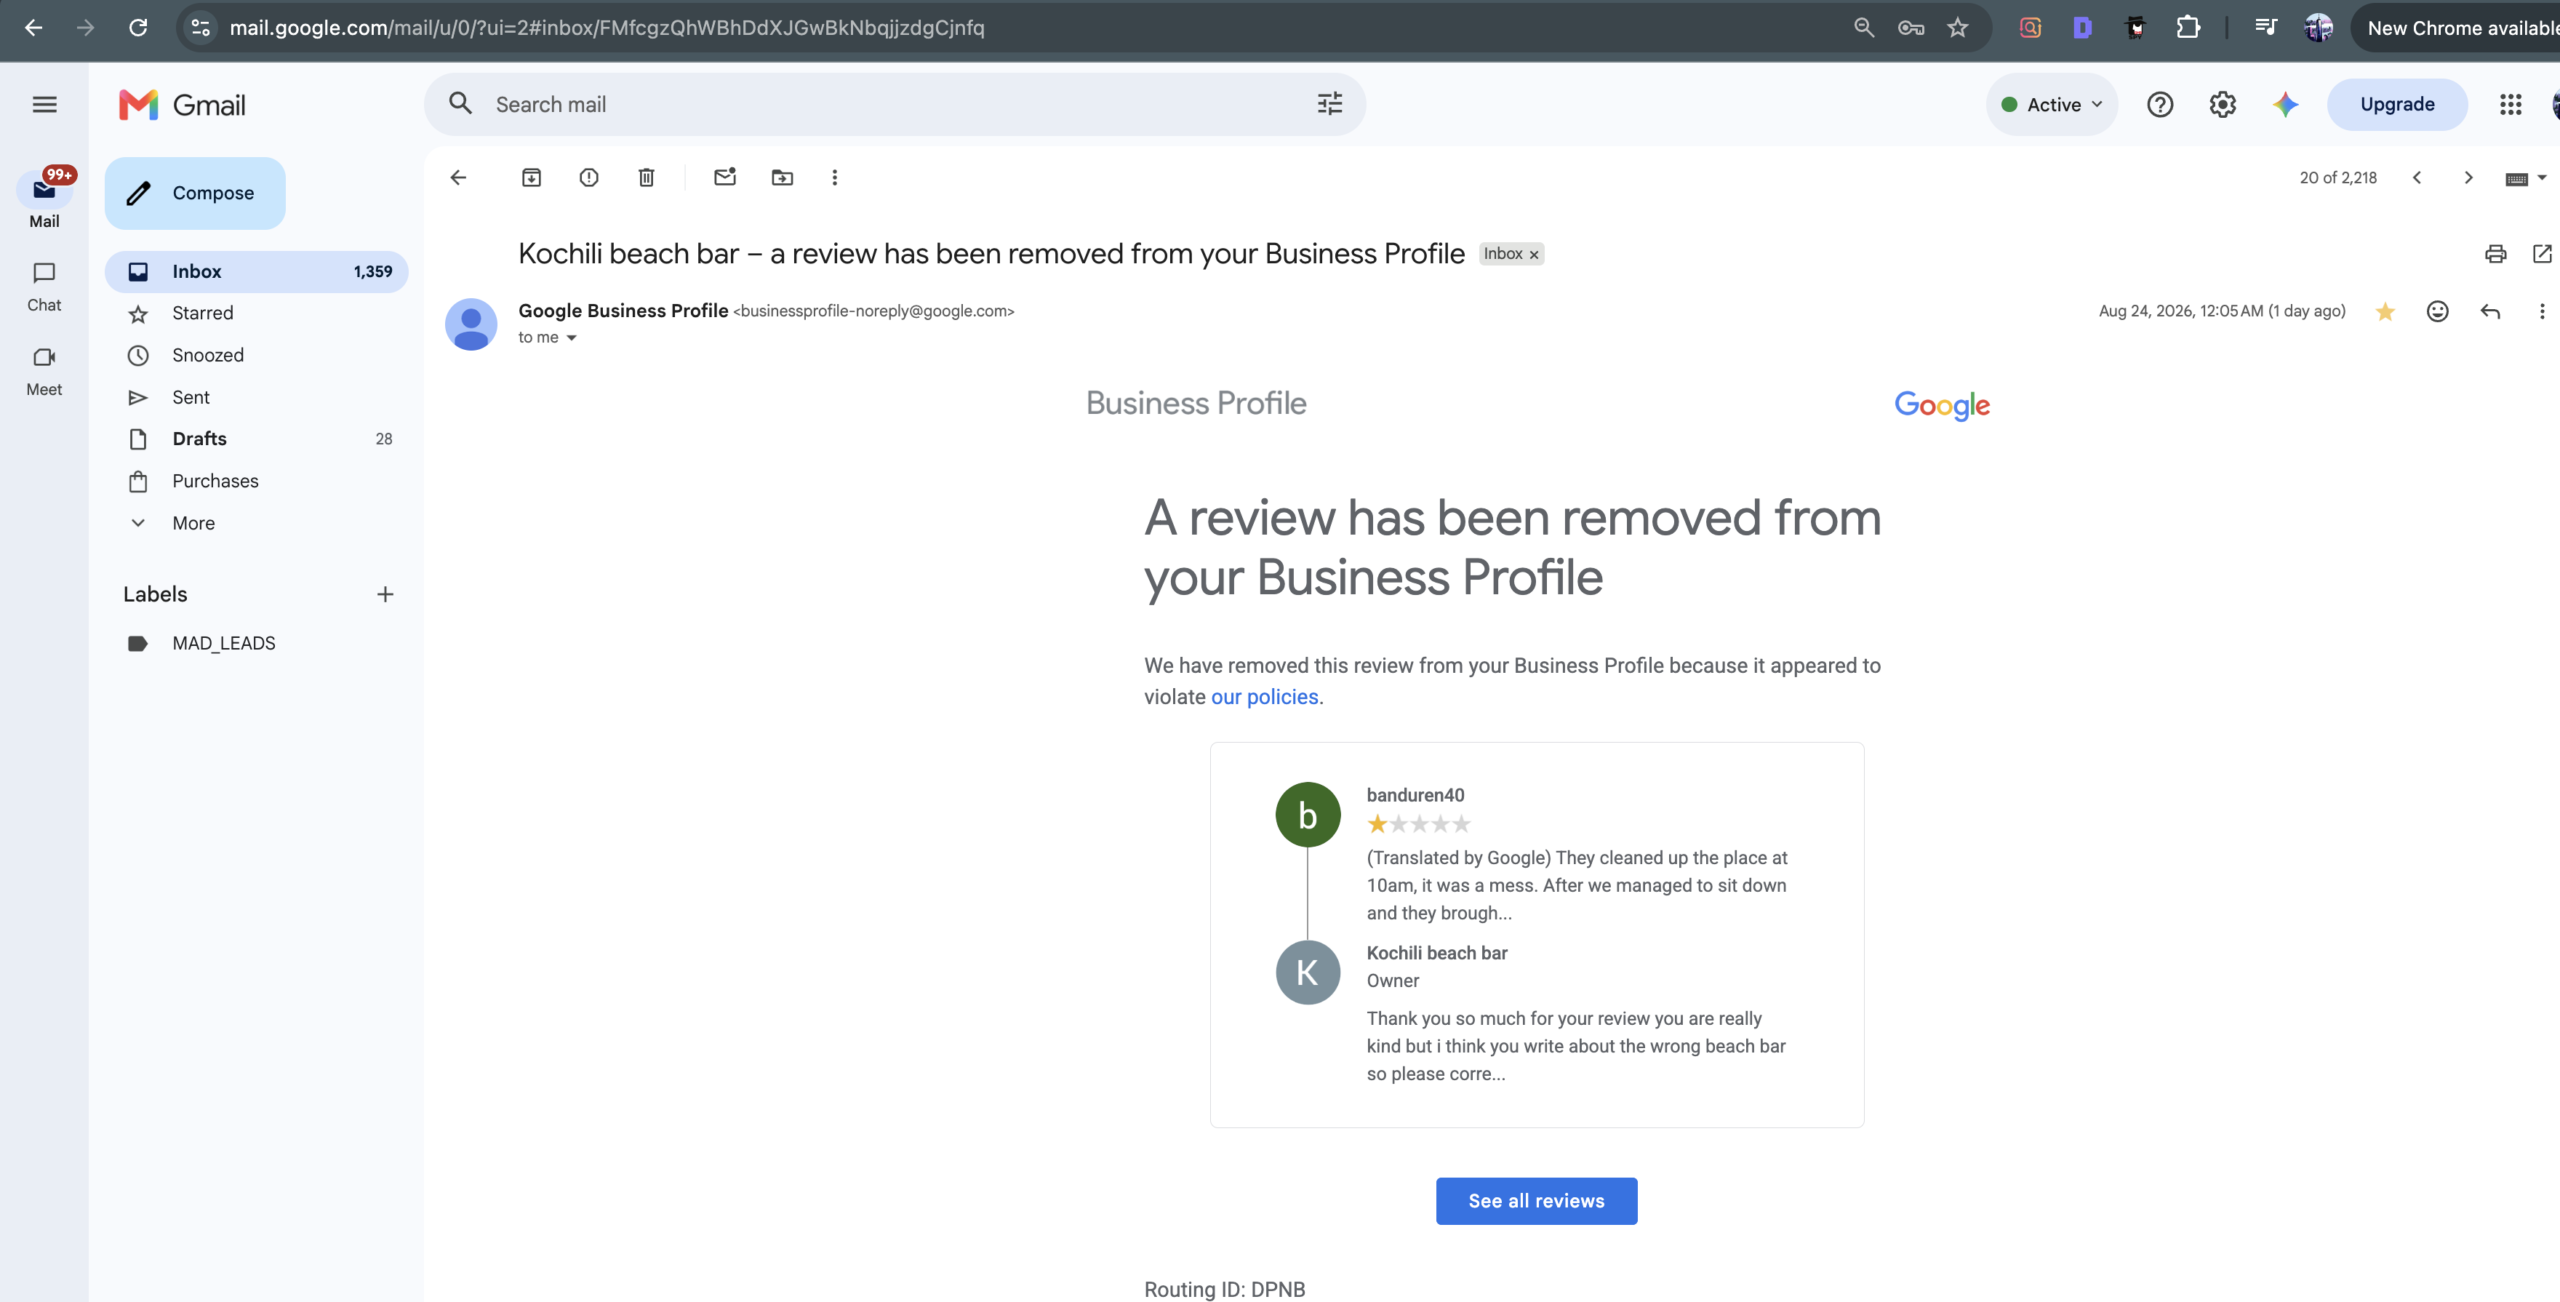Viewport: 2560px width, 1302px height.
Task: Create a new label with the plus icon
Action: (385, 595)
